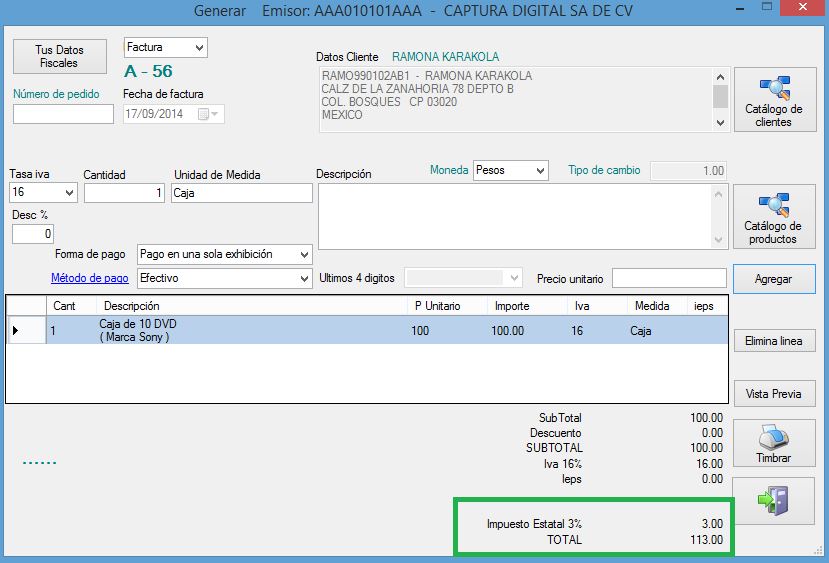Click the Cantidad input field

124,193
